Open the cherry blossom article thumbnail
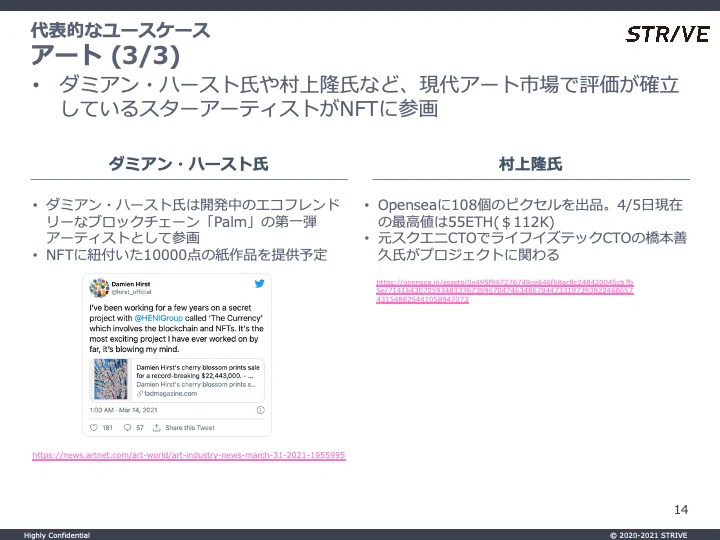720x540 pixels. coord(110,379)
